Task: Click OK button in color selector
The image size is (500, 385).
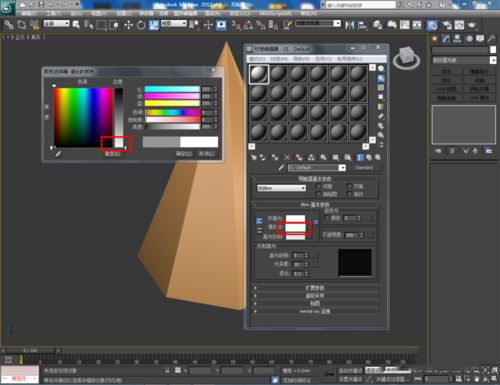Action: (x=184, y=154)
